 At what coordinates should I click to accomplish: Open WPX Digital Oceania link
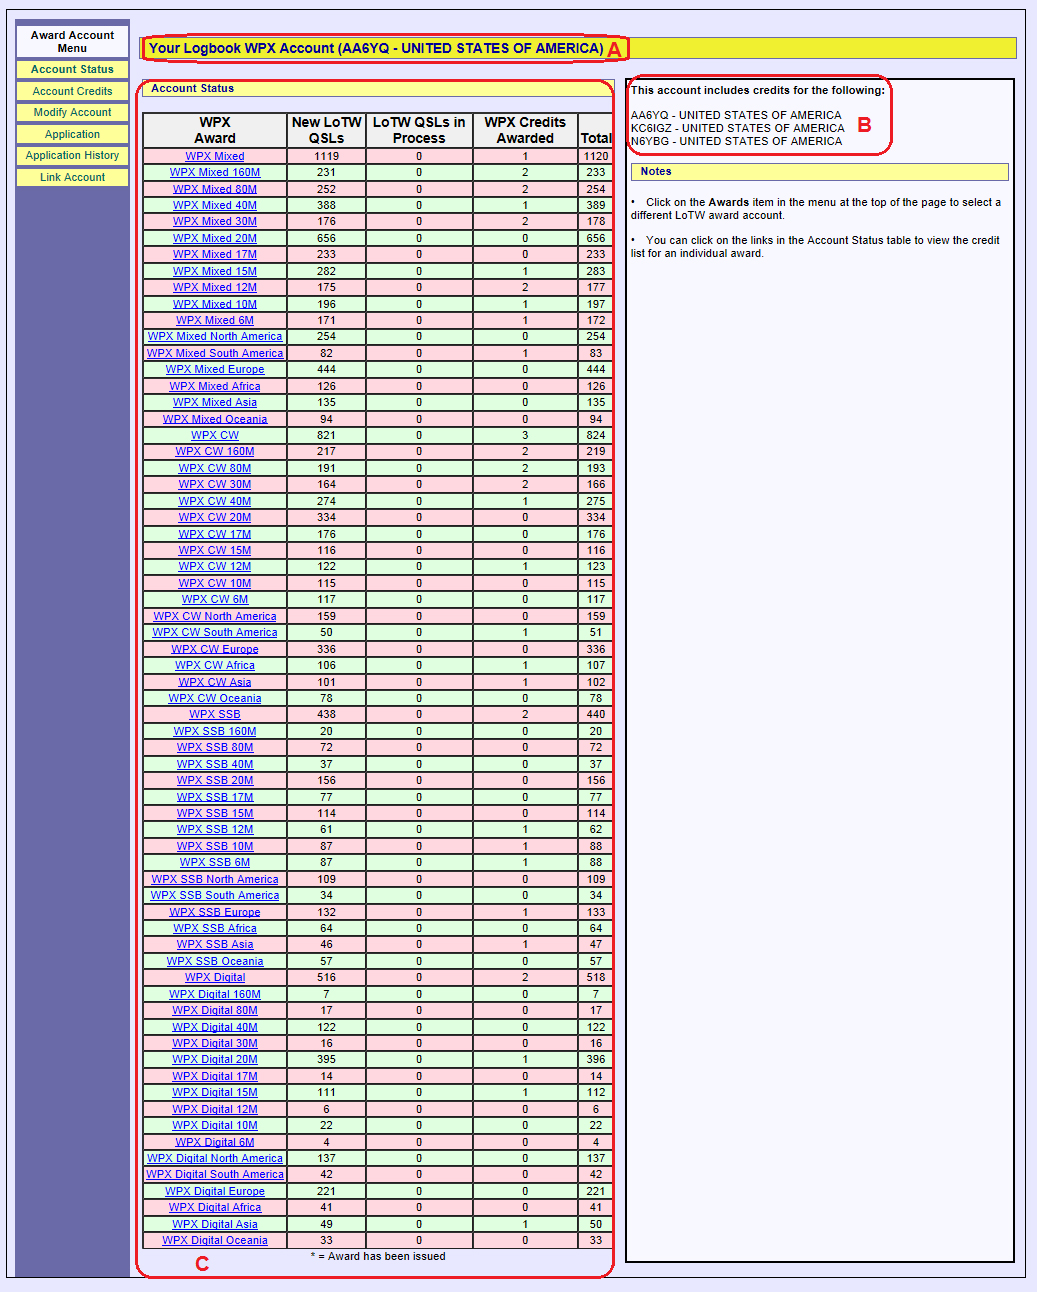[215, 1241]
